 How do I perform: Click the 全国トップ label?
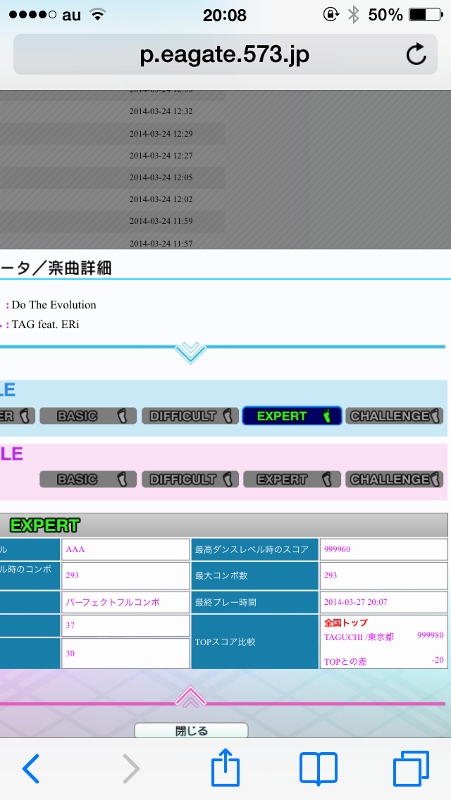click(345, 623)
